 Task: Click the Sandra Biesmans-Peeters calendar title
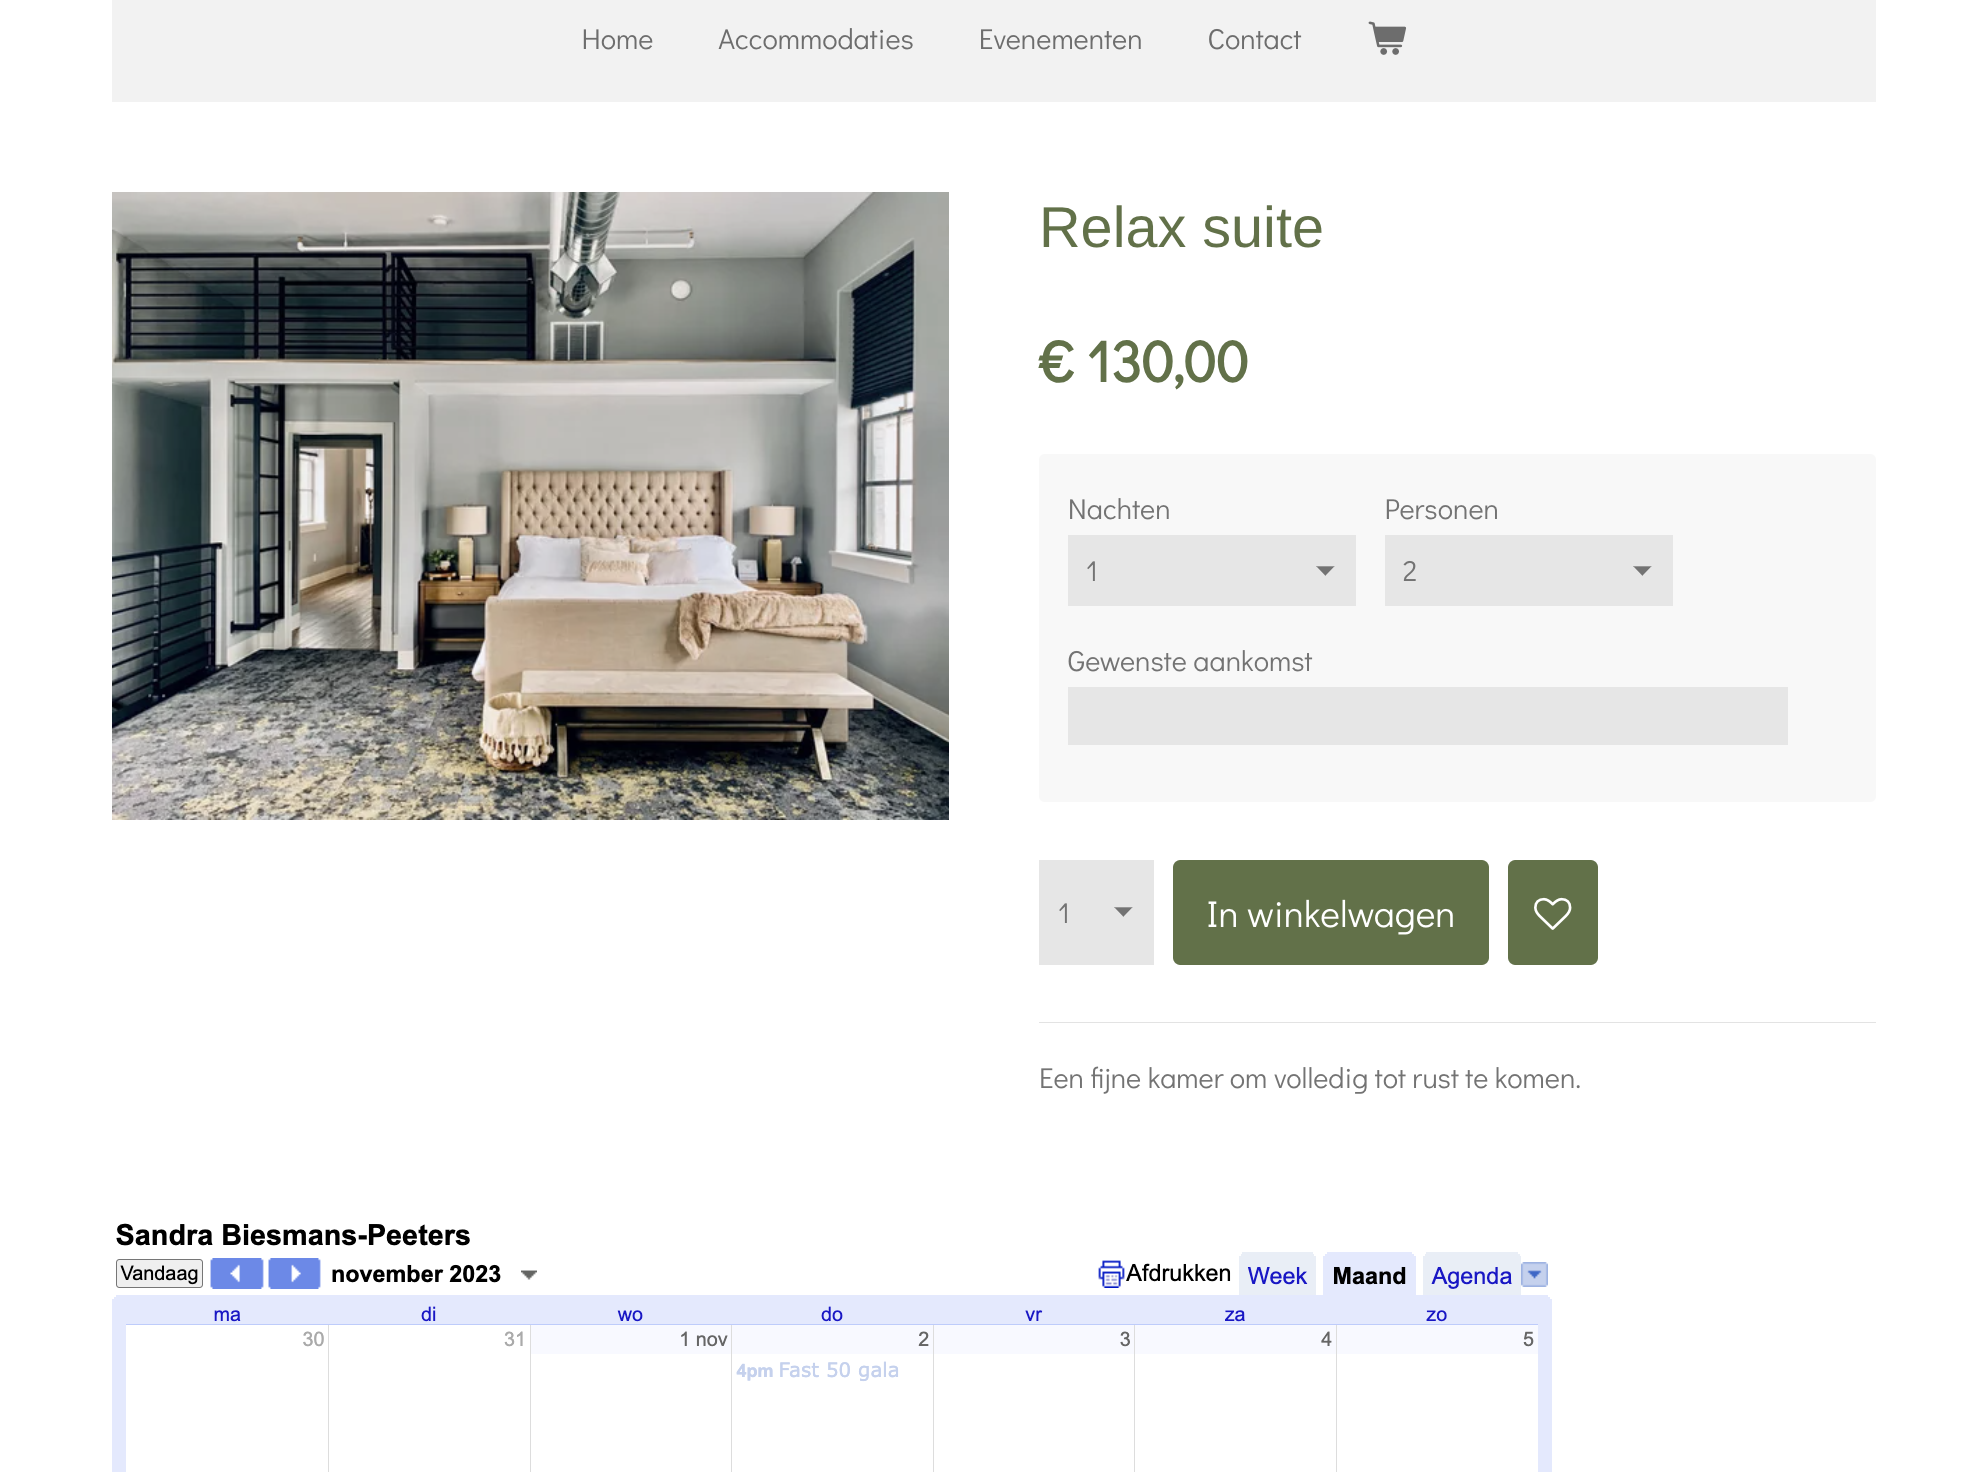293,1235
